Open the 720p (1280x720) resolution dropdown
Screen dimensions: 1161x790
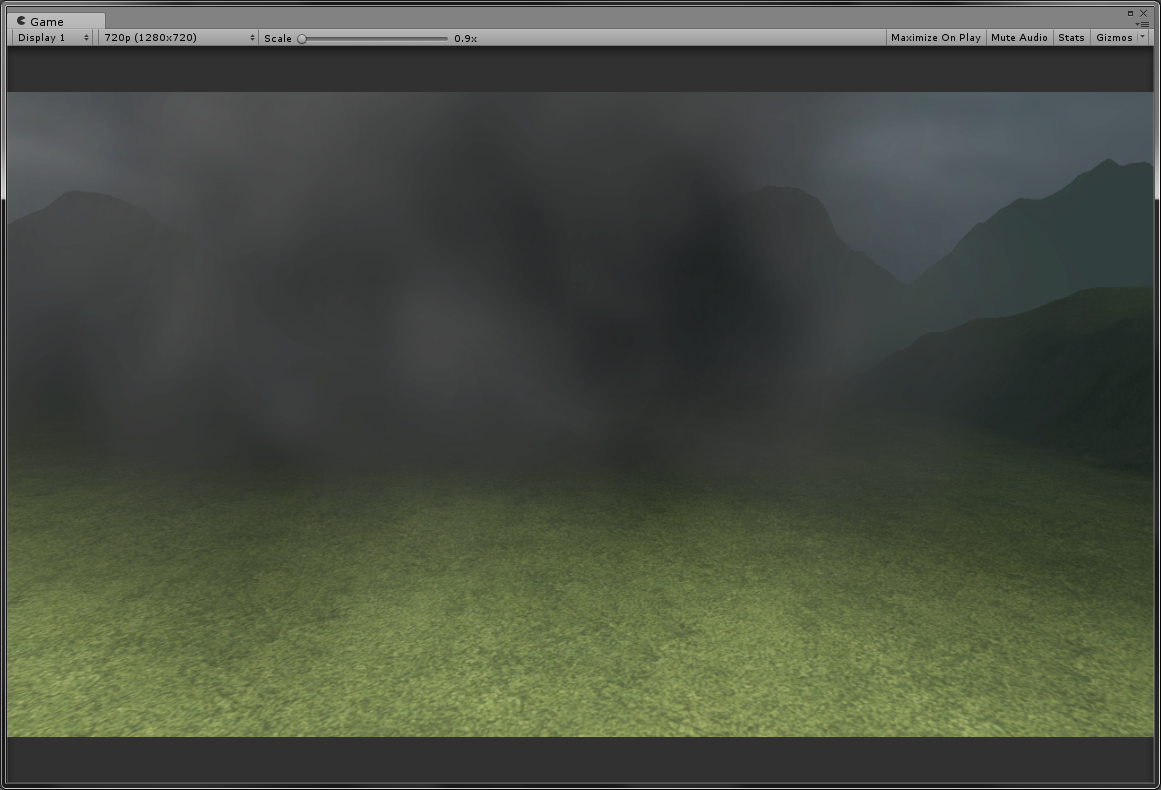[x=178, y=38]
